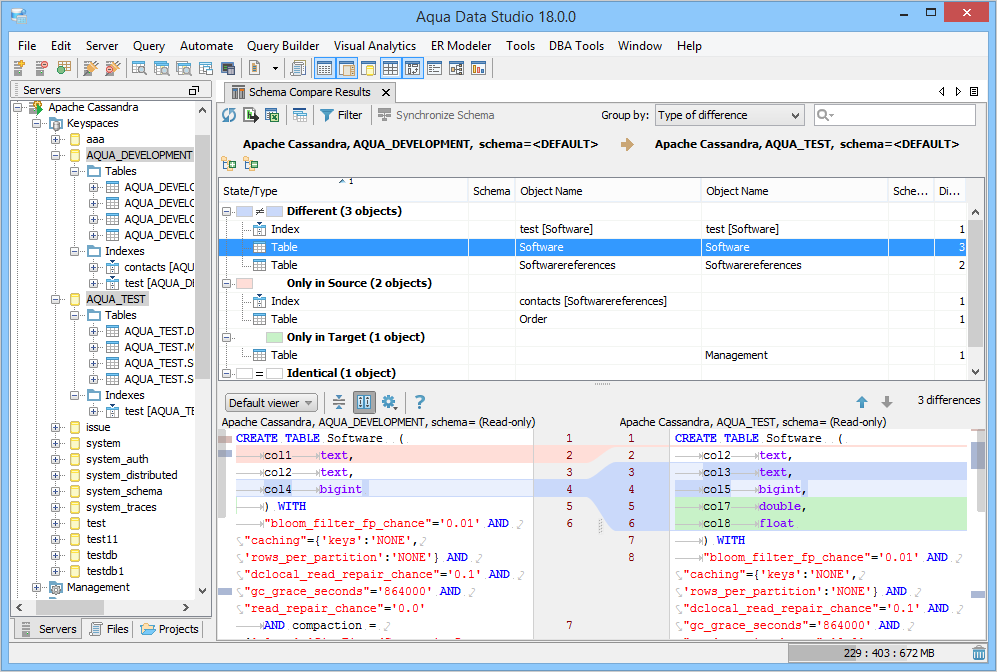
Task: Click the Servers panel restore window icon
Action: [194, 90]
